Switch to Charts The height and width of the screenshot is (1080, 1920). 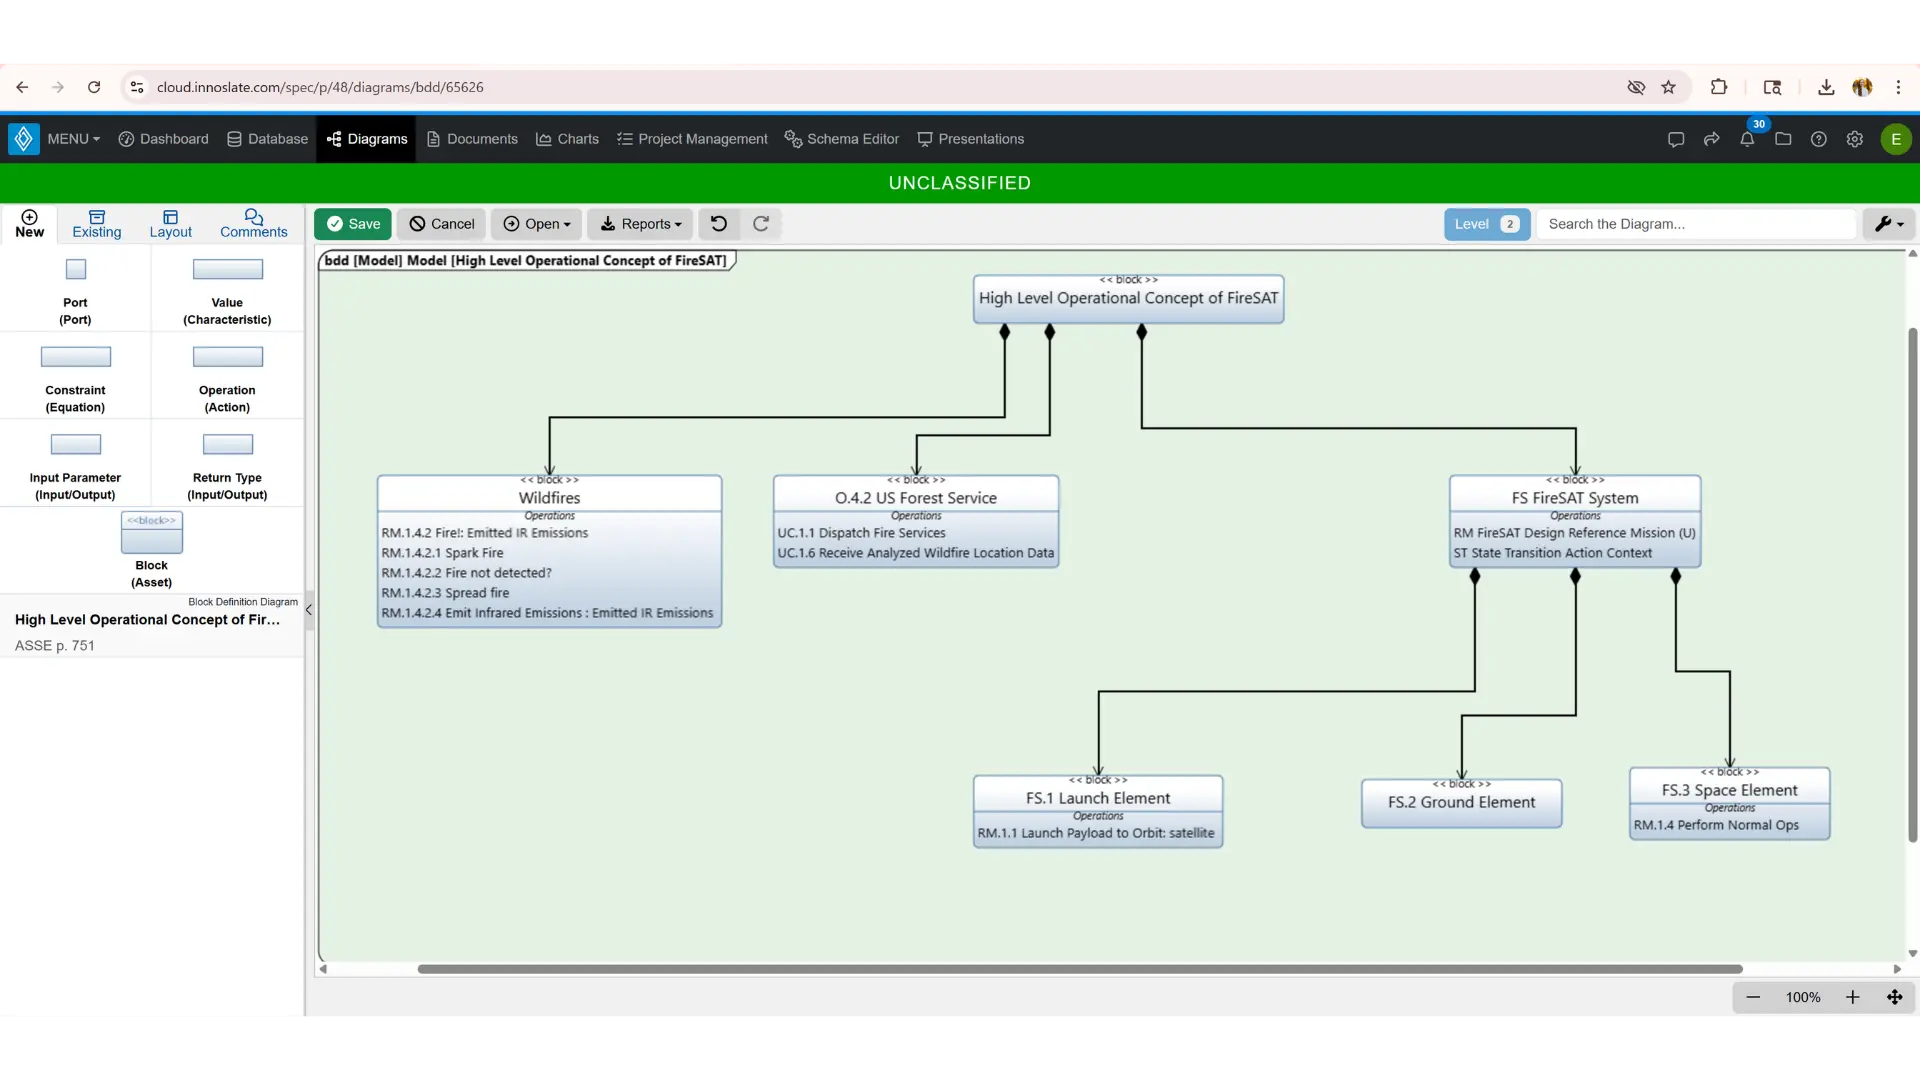[x=567, y=139]
